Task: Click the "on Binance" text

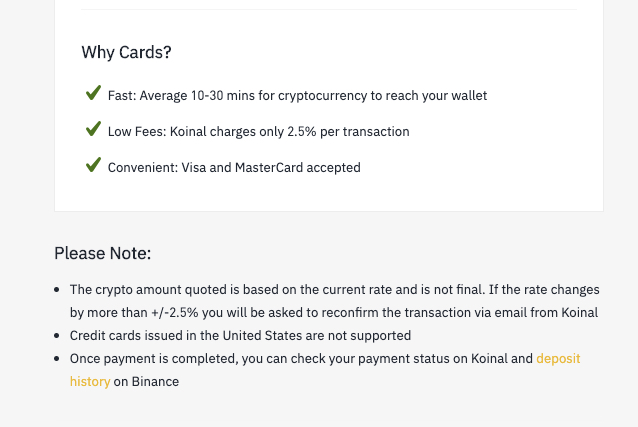Action: click(146, 381)
